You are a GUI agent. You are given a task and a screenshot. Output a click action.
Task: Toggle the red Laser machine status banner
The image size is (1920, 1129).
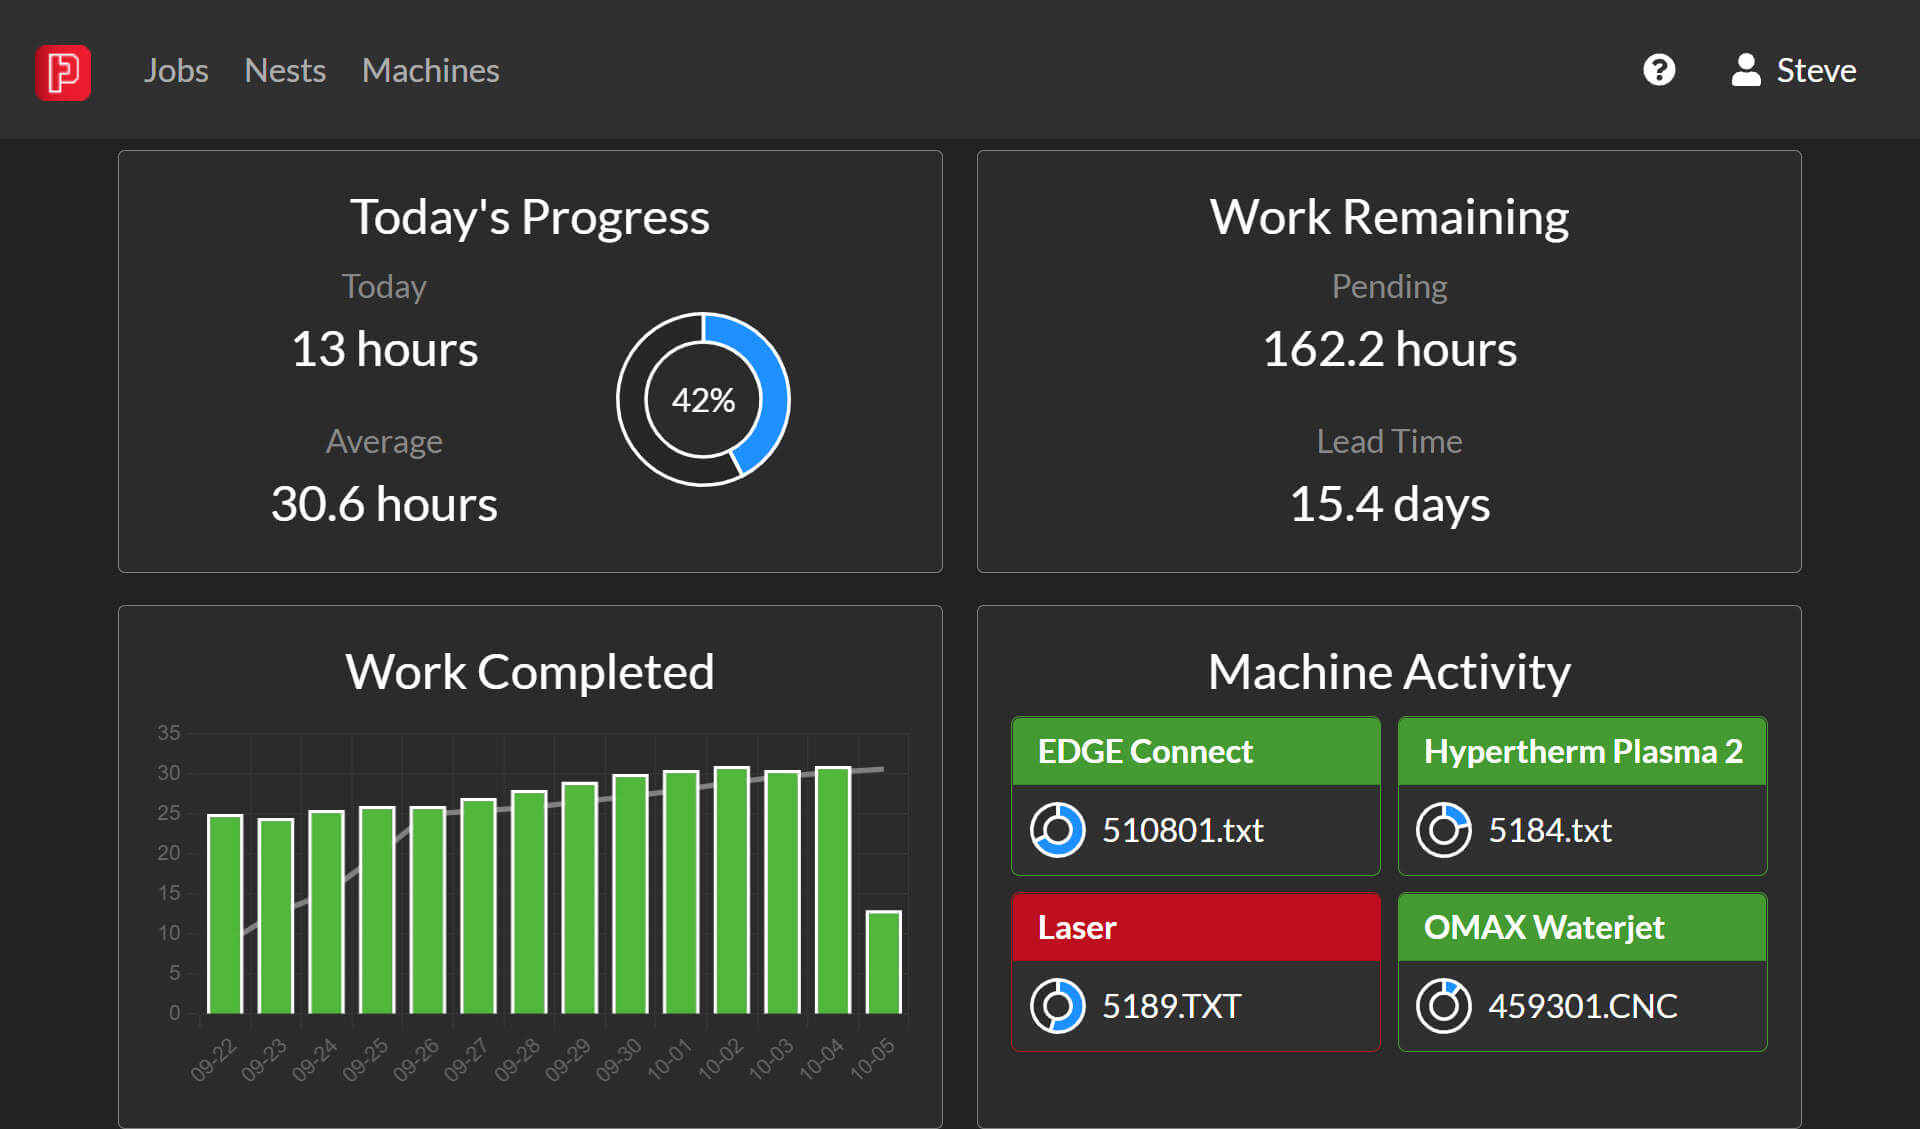pos(1195,927)
